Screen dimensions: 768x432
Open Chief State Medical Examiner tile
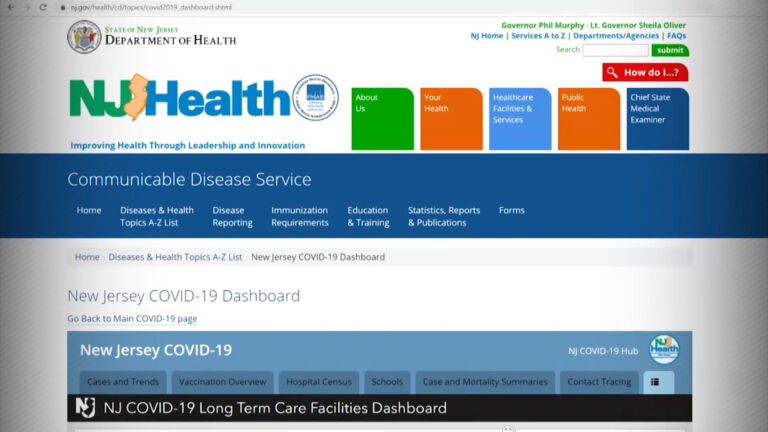point(658,119)
